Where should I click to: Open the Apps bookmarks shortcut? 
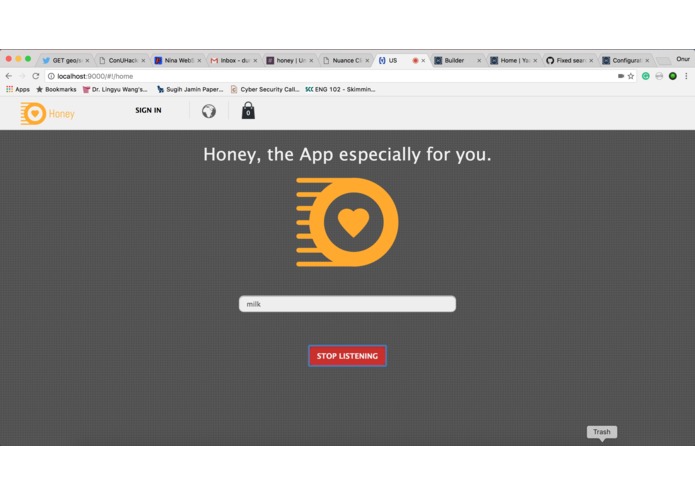[x=18, y=89]
